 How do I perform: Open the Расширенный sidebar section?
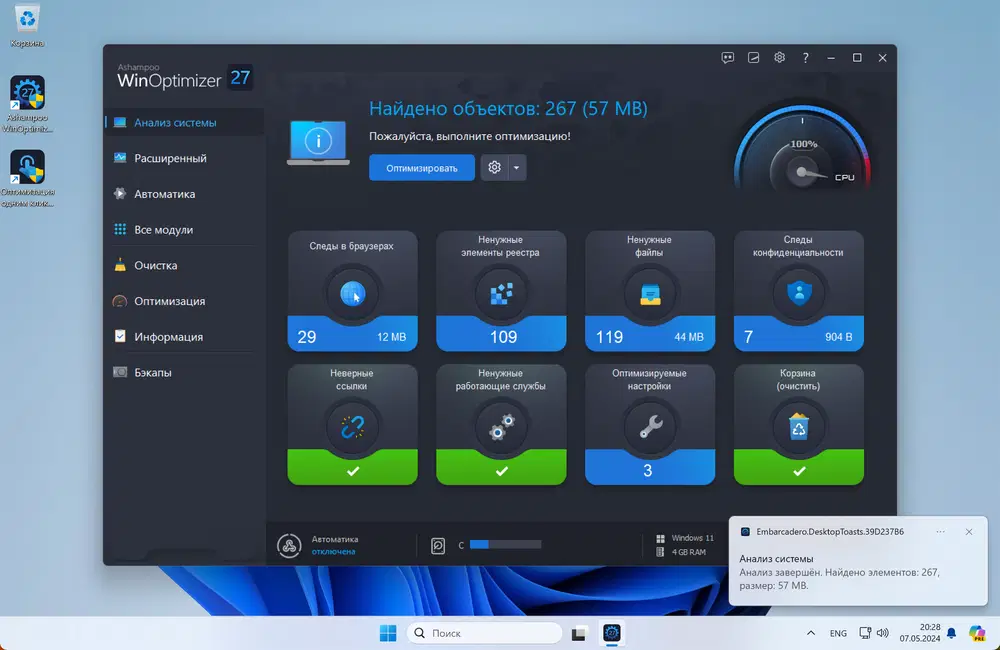pyautogui.click(x=184, y=158)
